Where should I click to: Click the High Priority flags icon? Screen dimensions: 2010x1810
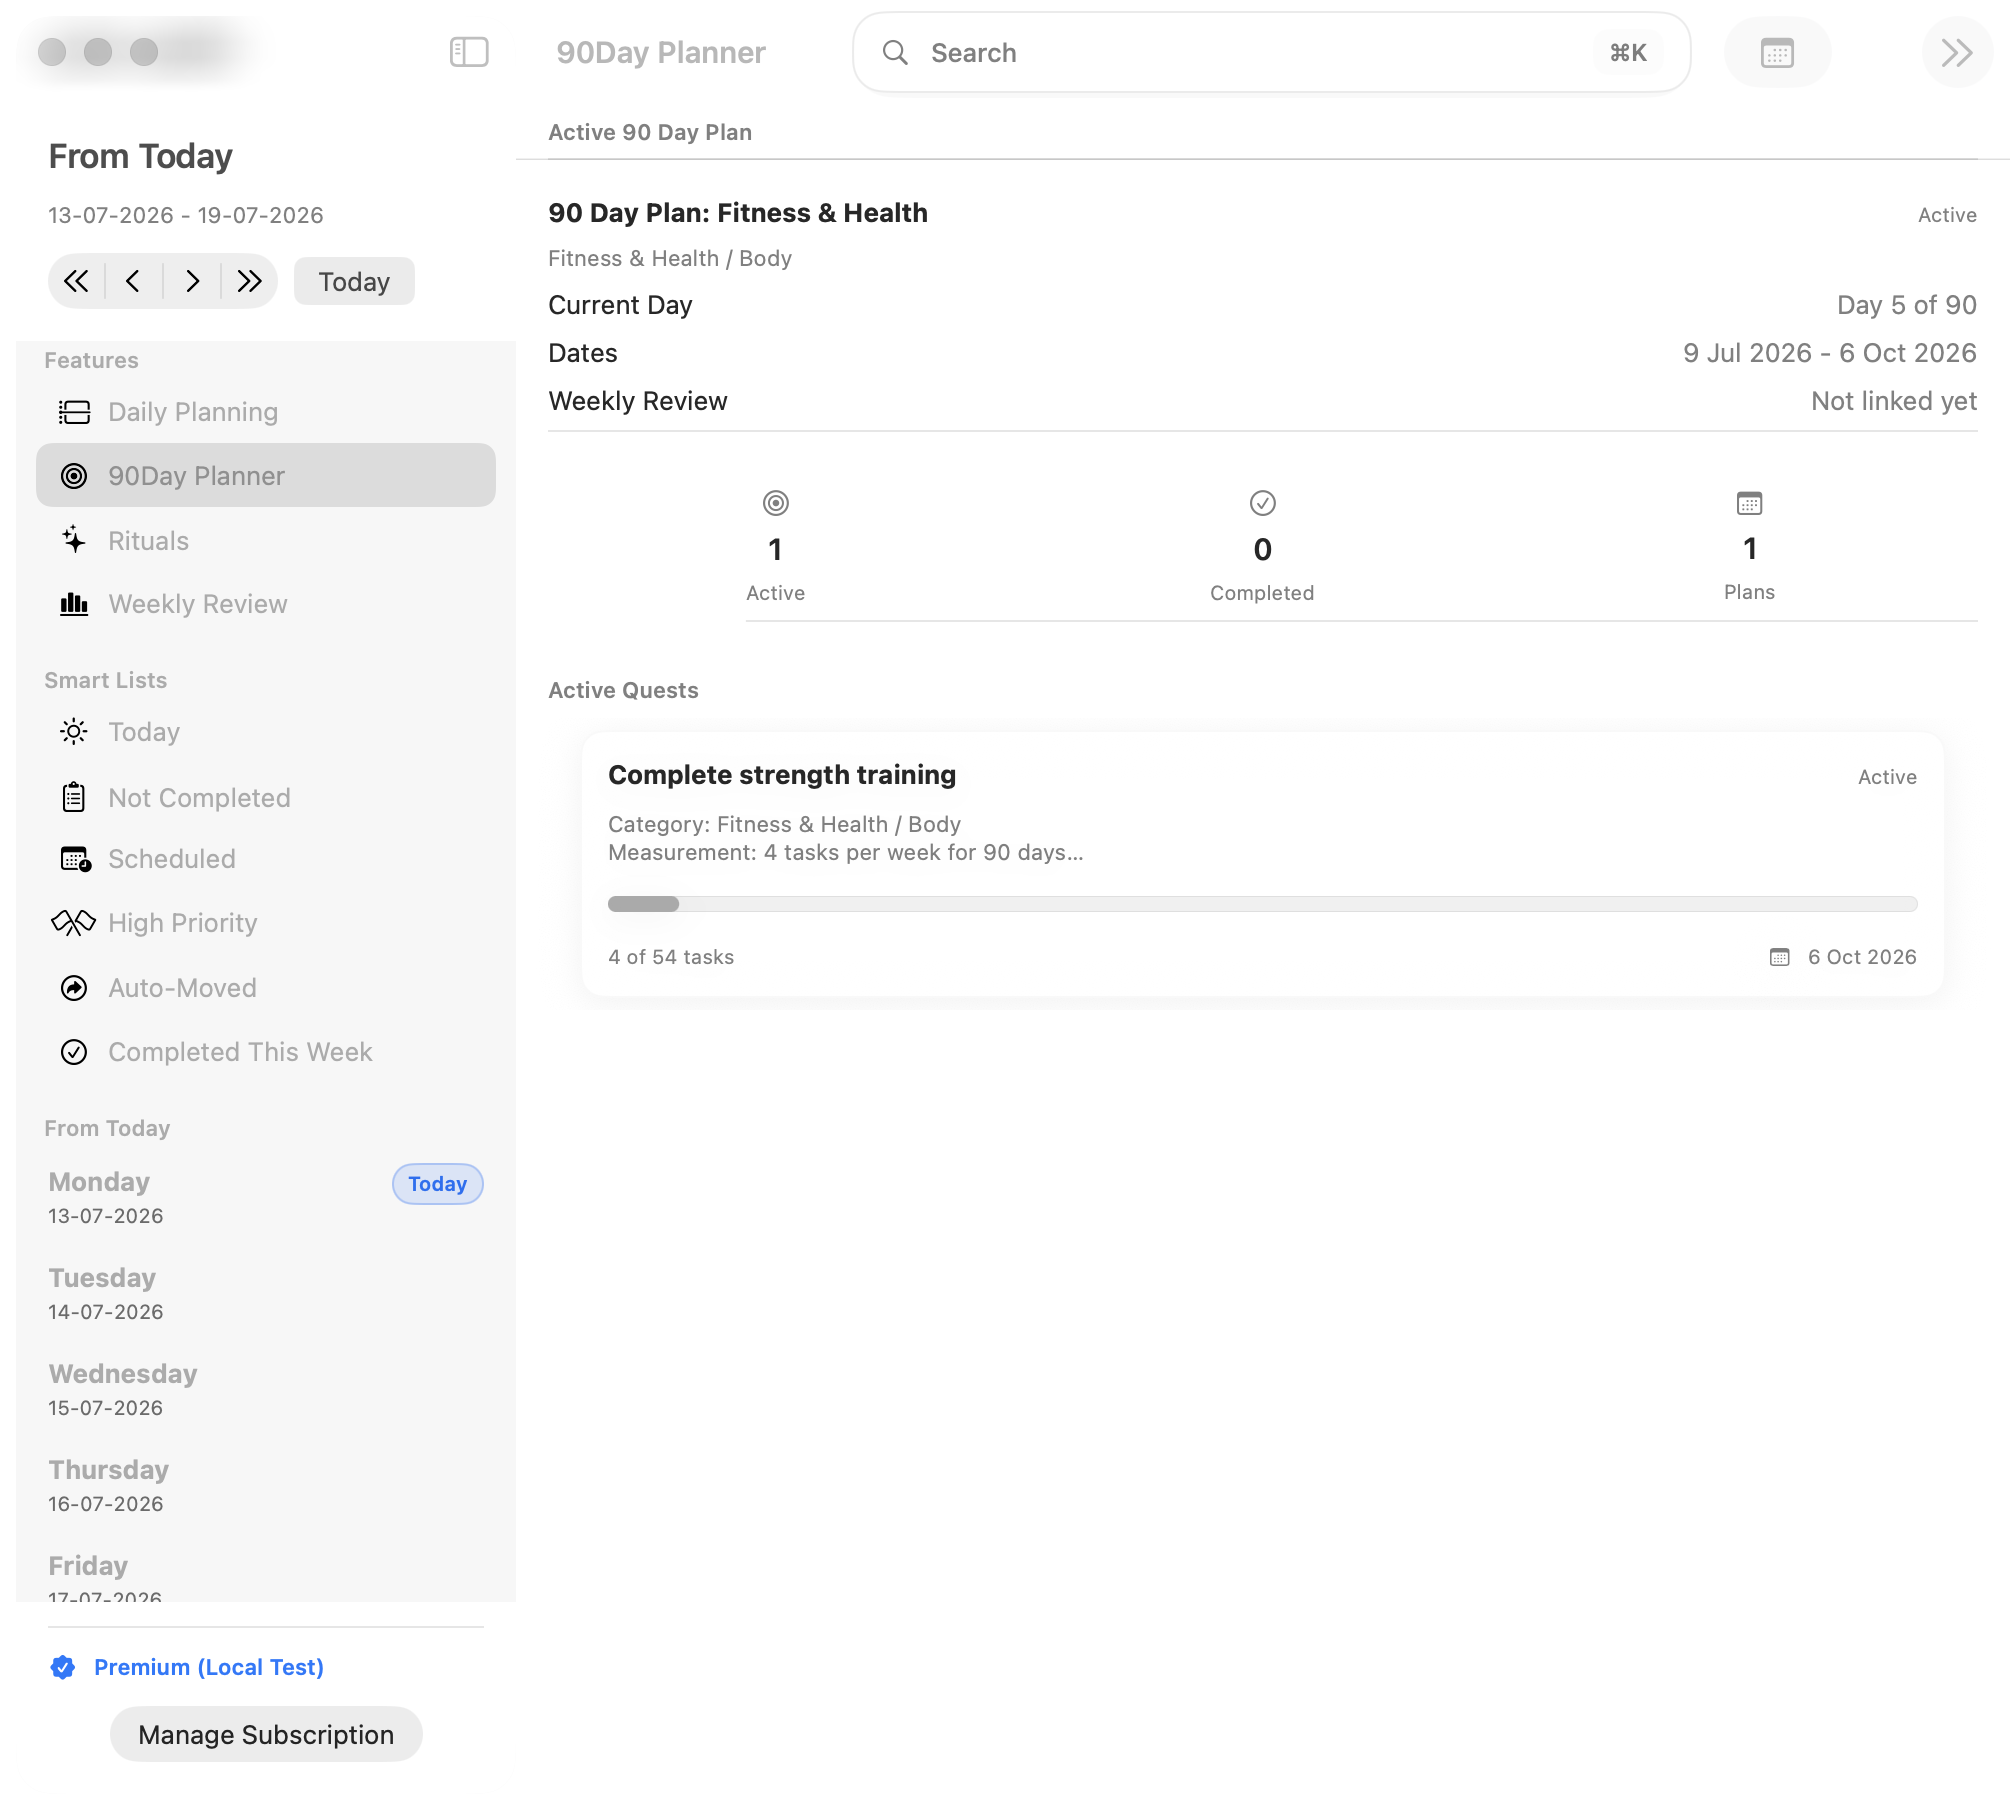[73, 923]
